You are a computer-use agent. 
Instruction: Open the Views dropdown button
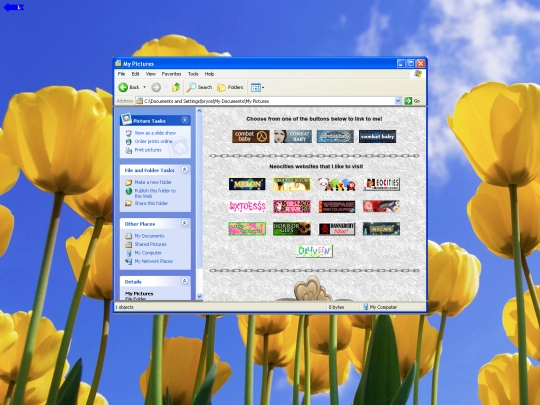click(257, 87)
